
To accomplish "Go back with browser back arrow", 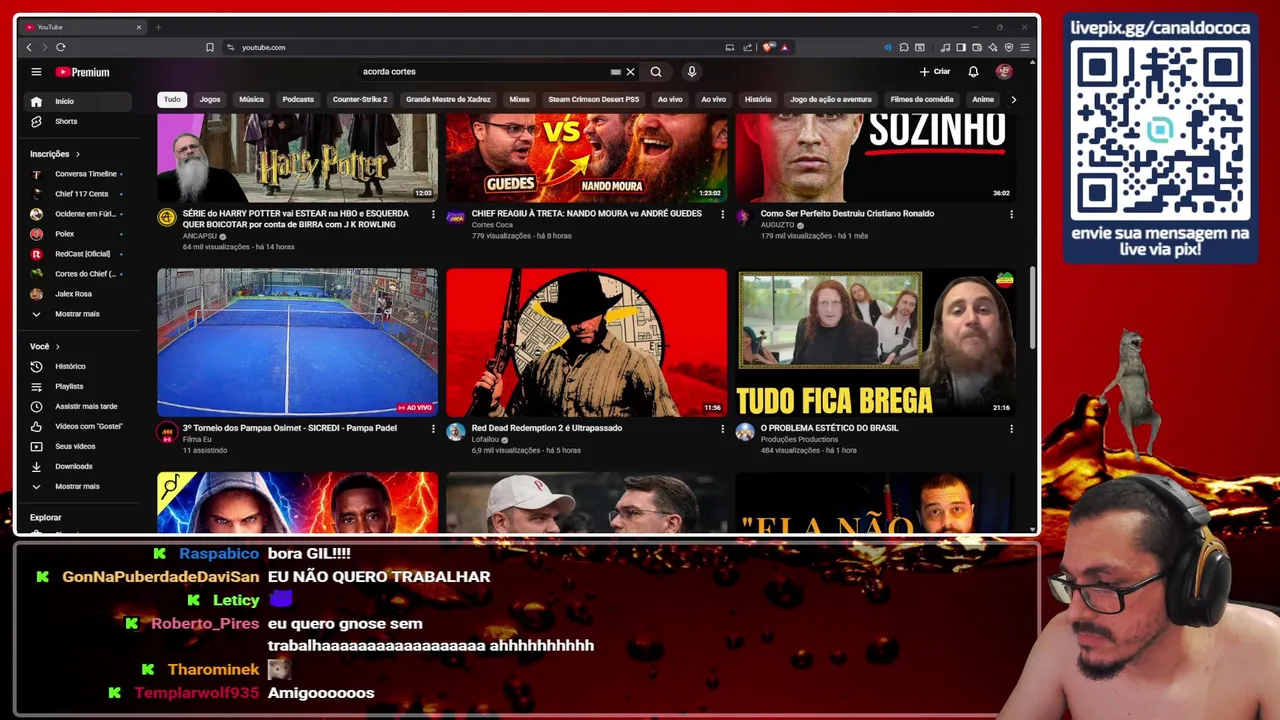I will click(29, 47).
